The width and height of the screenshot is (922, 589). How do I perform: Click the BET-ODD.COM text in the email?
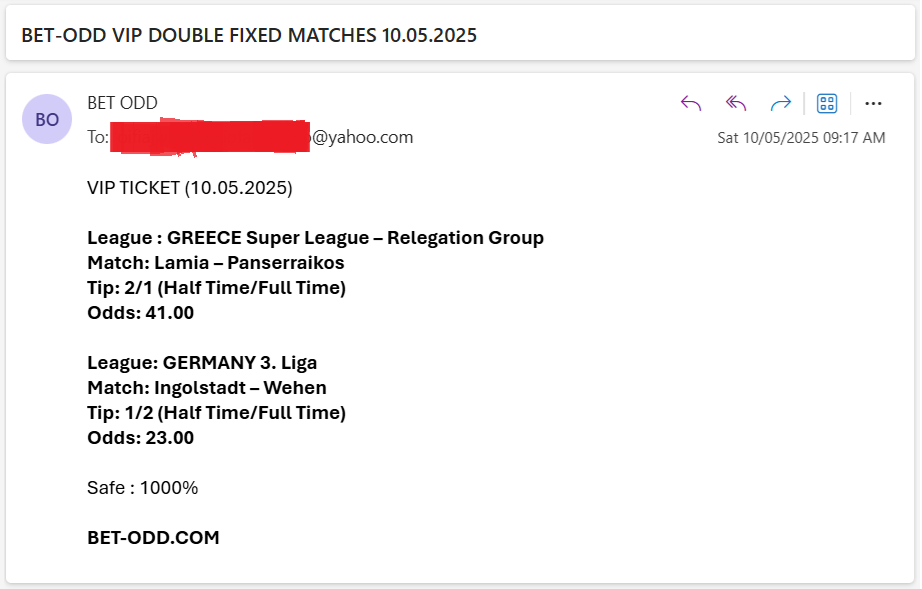pyautogui.click(x=153, y=537)
